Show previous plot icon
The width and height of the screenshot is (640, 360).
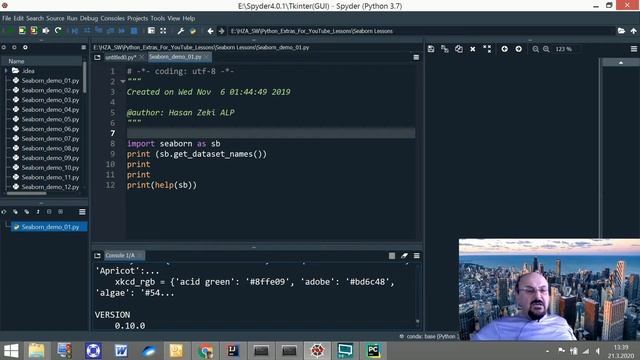(x=504, y=49)
